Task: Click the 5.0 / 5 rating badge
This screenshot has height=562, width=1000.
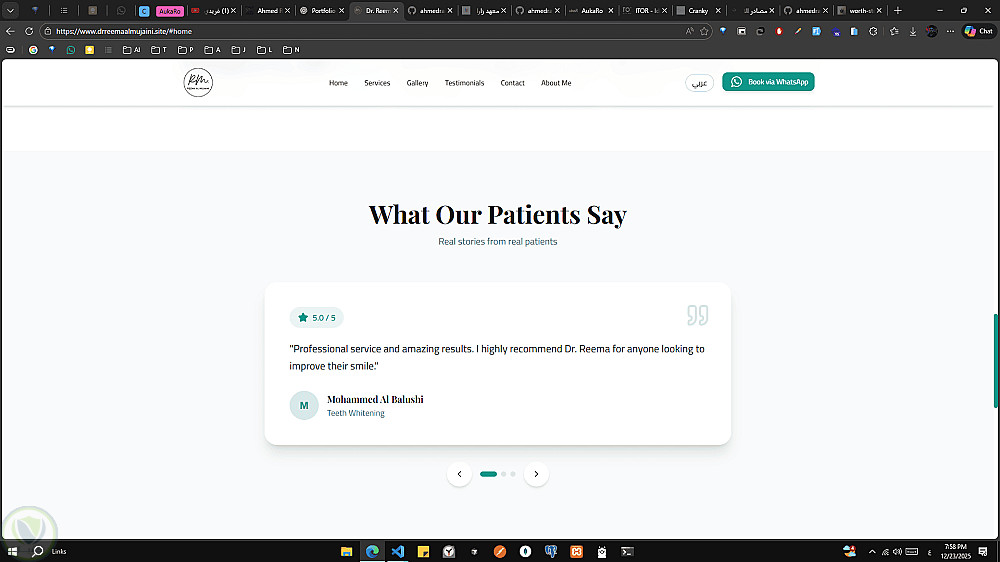Action: [316, 318]
